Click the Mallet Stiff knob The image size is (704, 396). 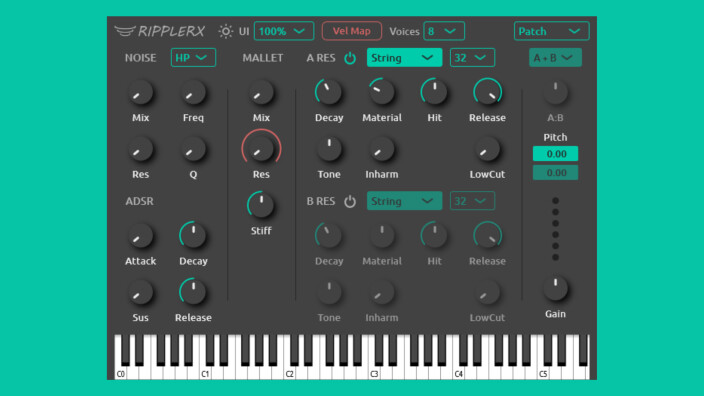pyautogui.click(x=261, y=205)
